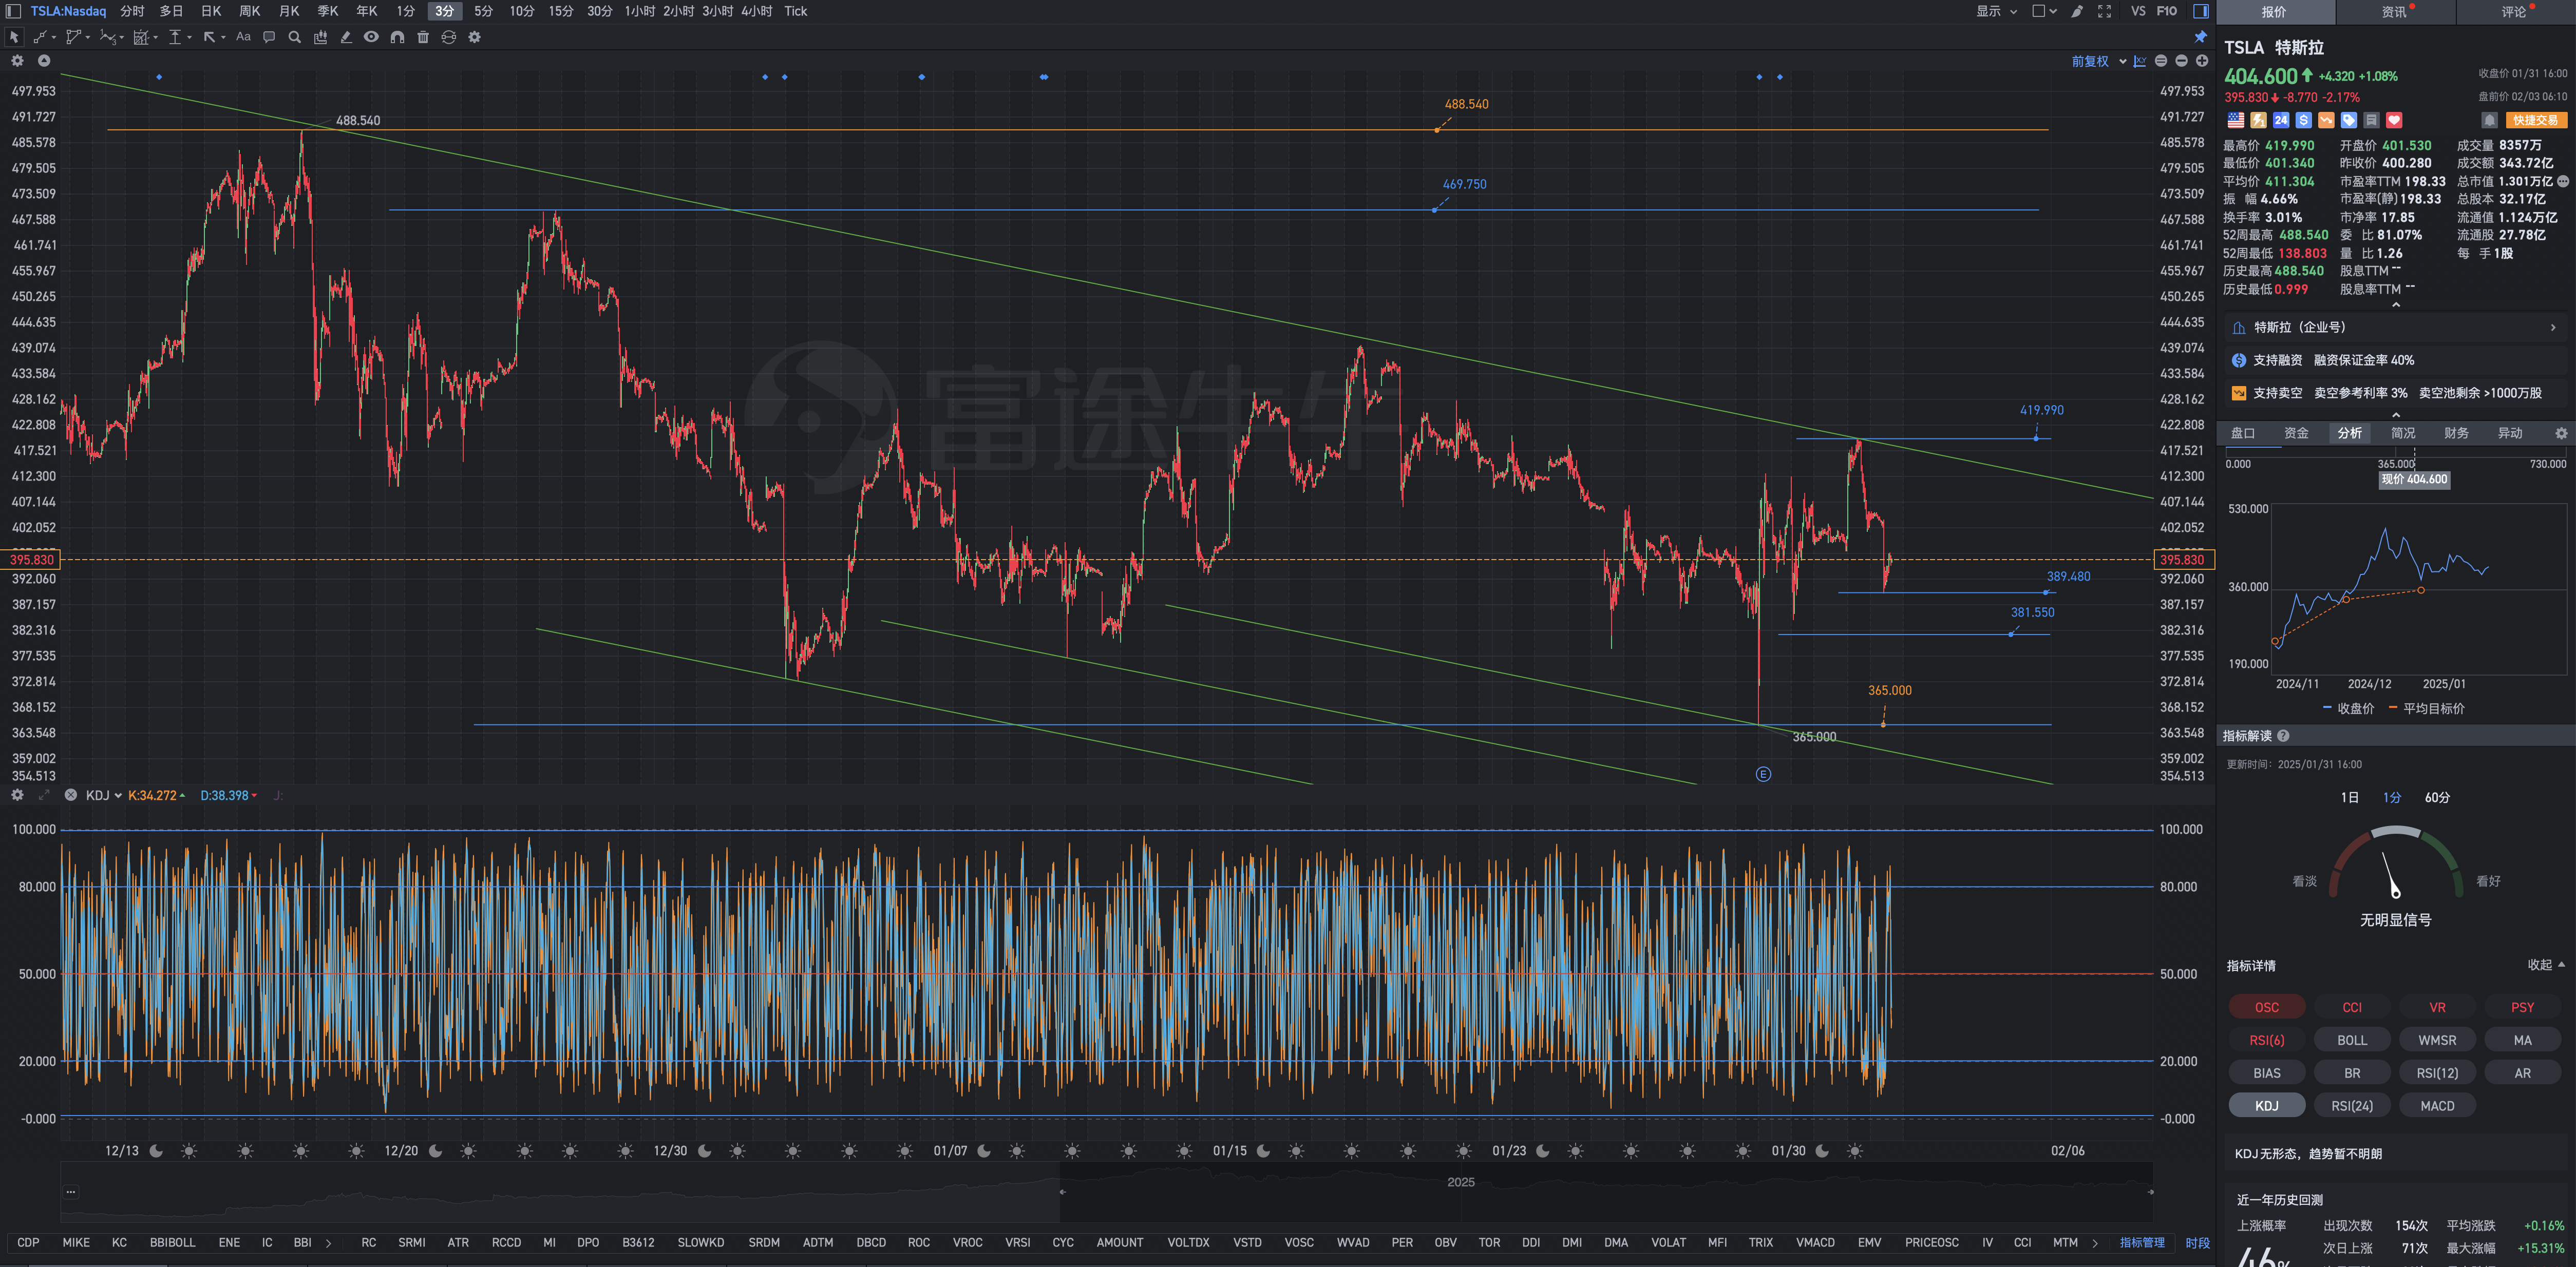Zoom in the chart with plus icon
Viewport: 2576px width, 1267px height.
coord(2201,61)
